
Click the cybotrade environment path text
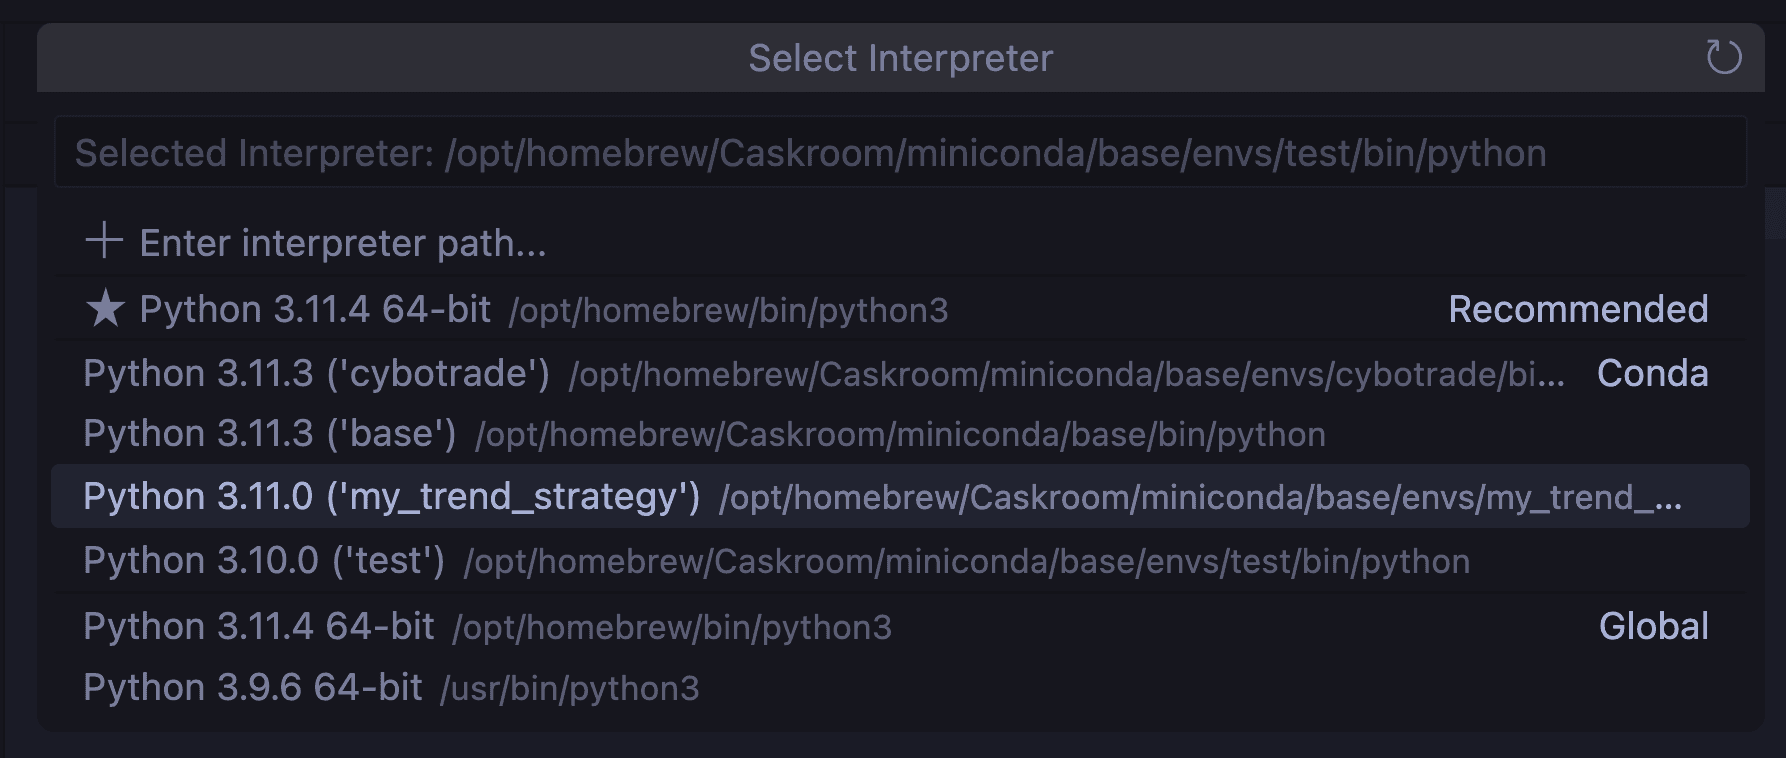pos(1066,375)
